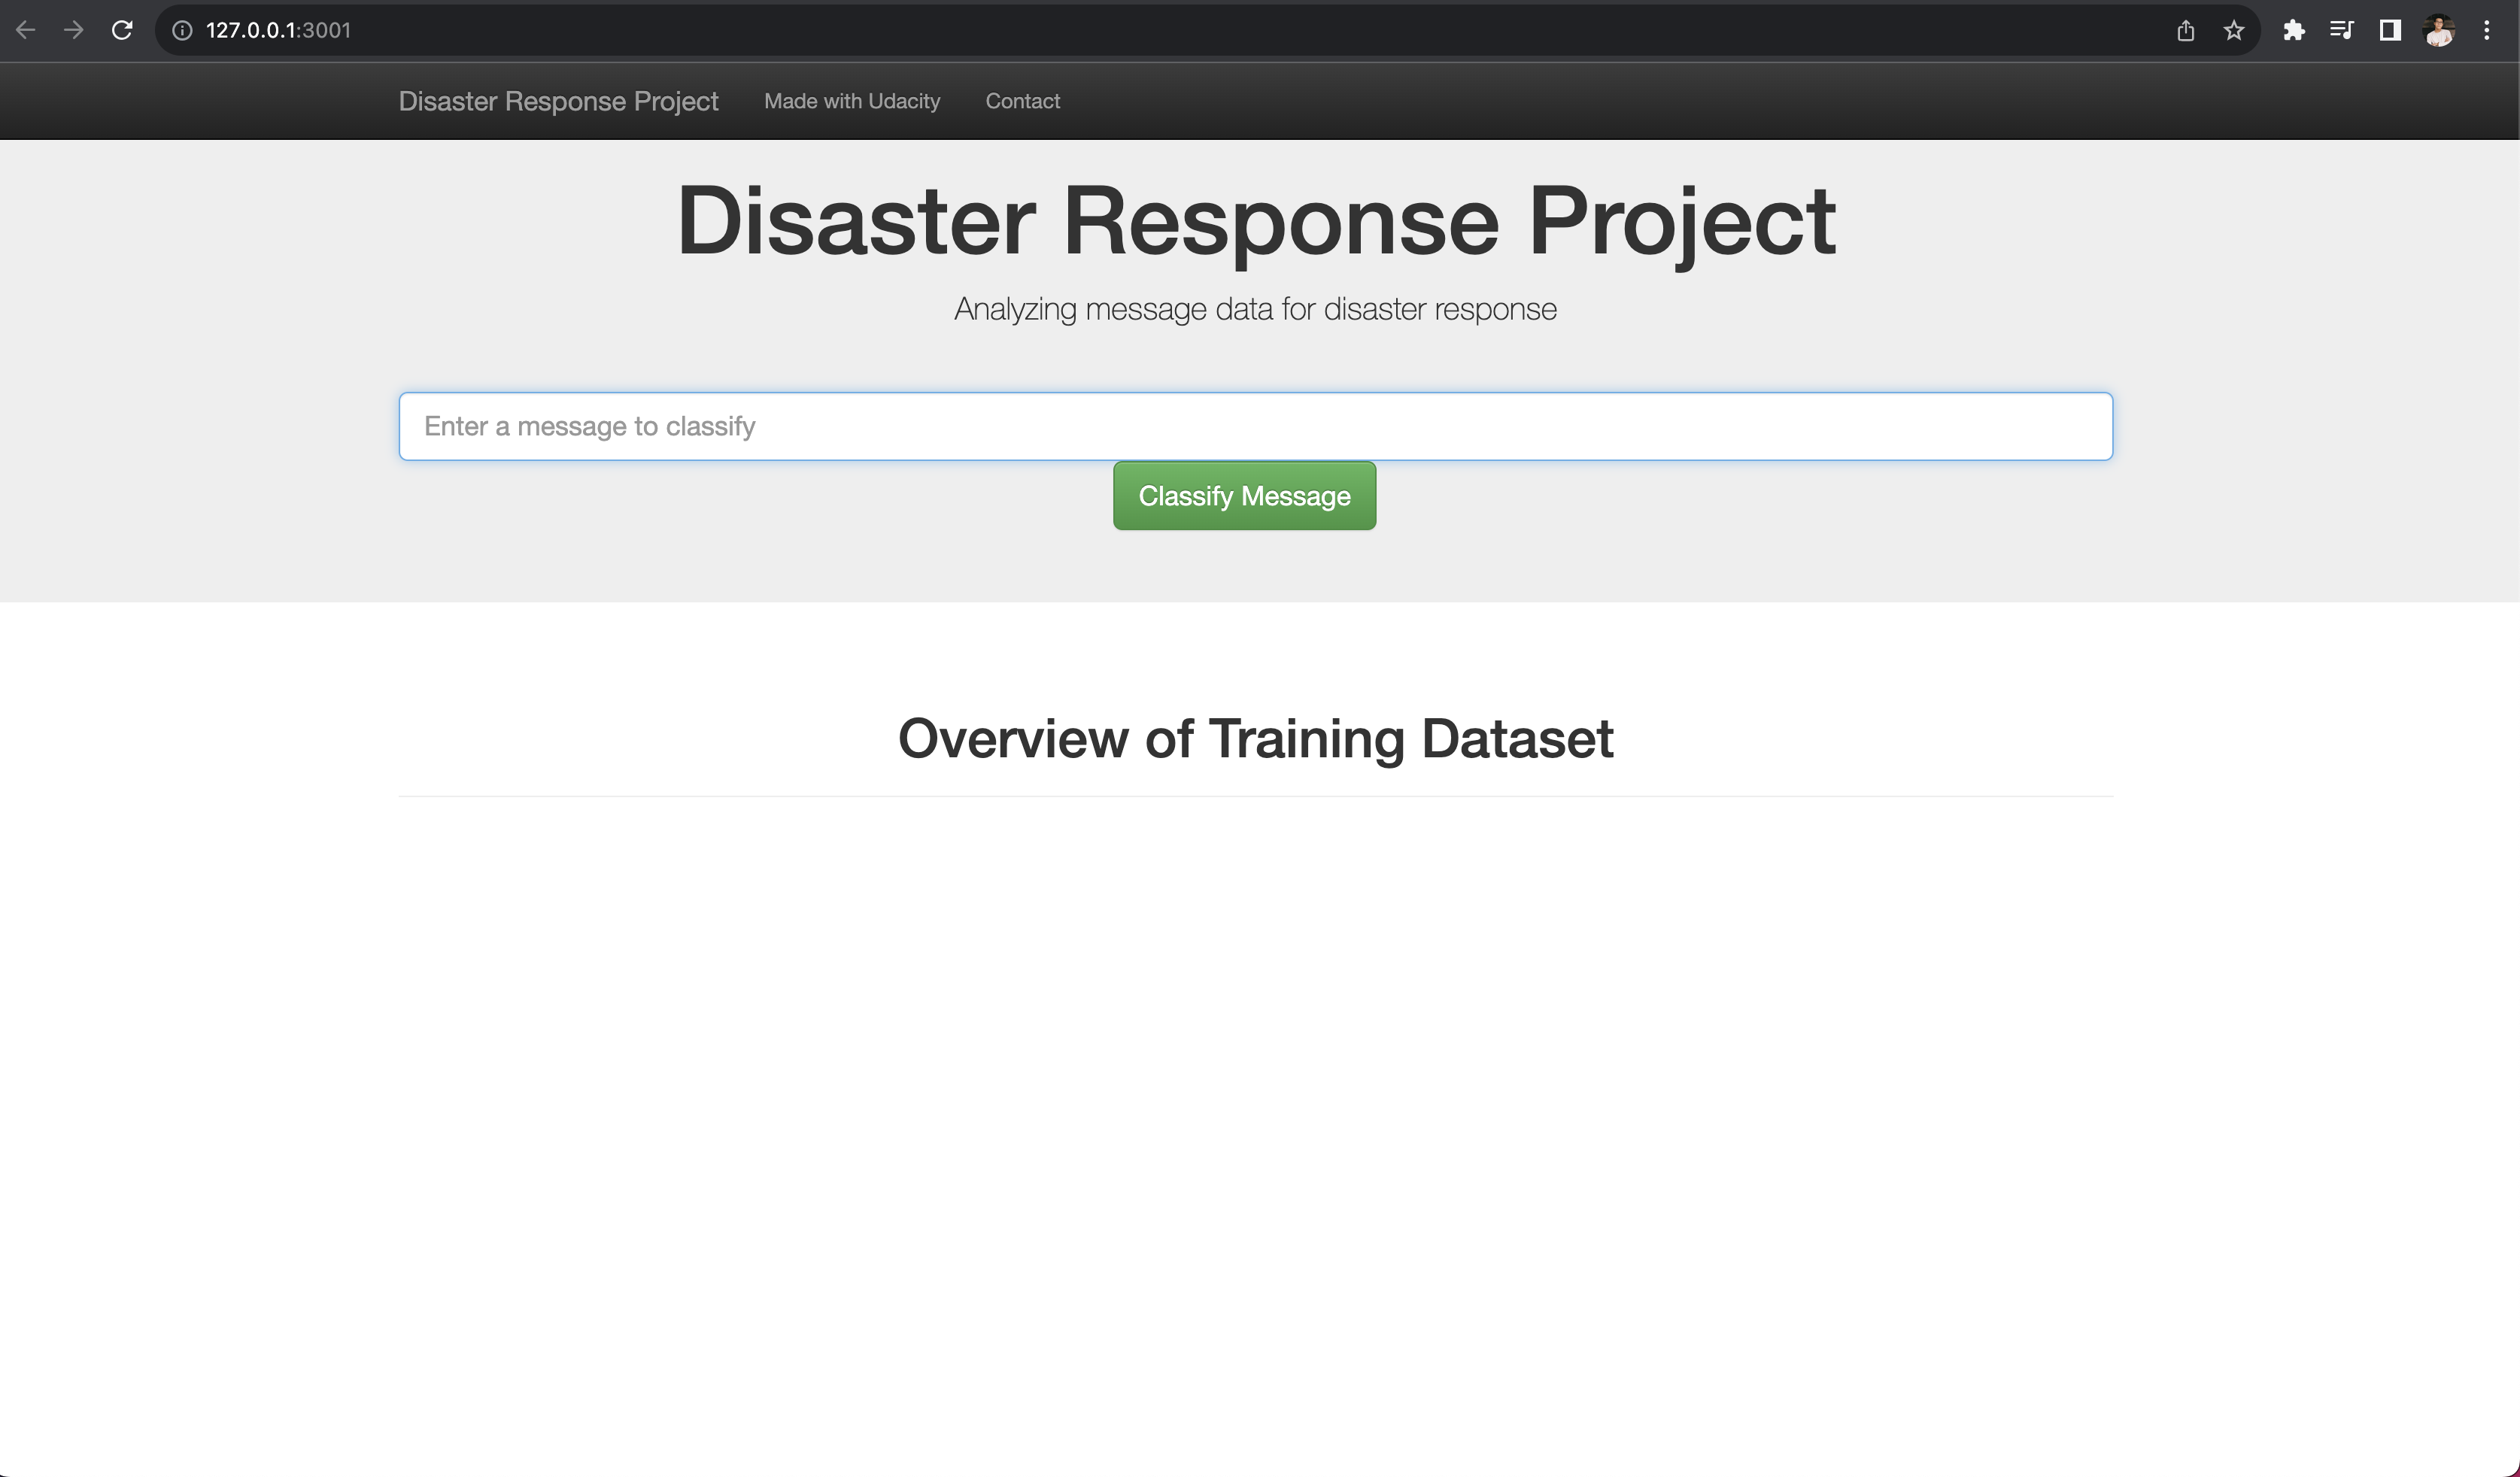
Task: Open the Disaster Response Project navbar brand
Action: pyautogui.click(x=558, y=101)
